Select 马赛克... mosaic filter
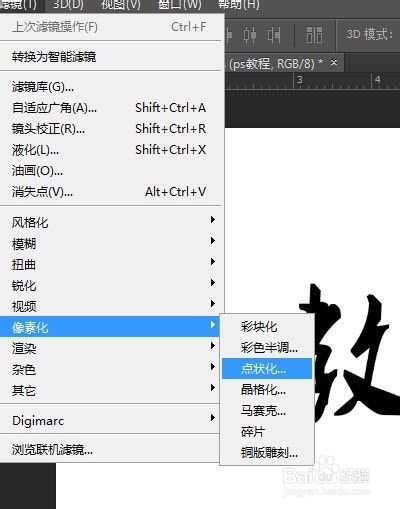400x509 pixels. click(267, 411)
